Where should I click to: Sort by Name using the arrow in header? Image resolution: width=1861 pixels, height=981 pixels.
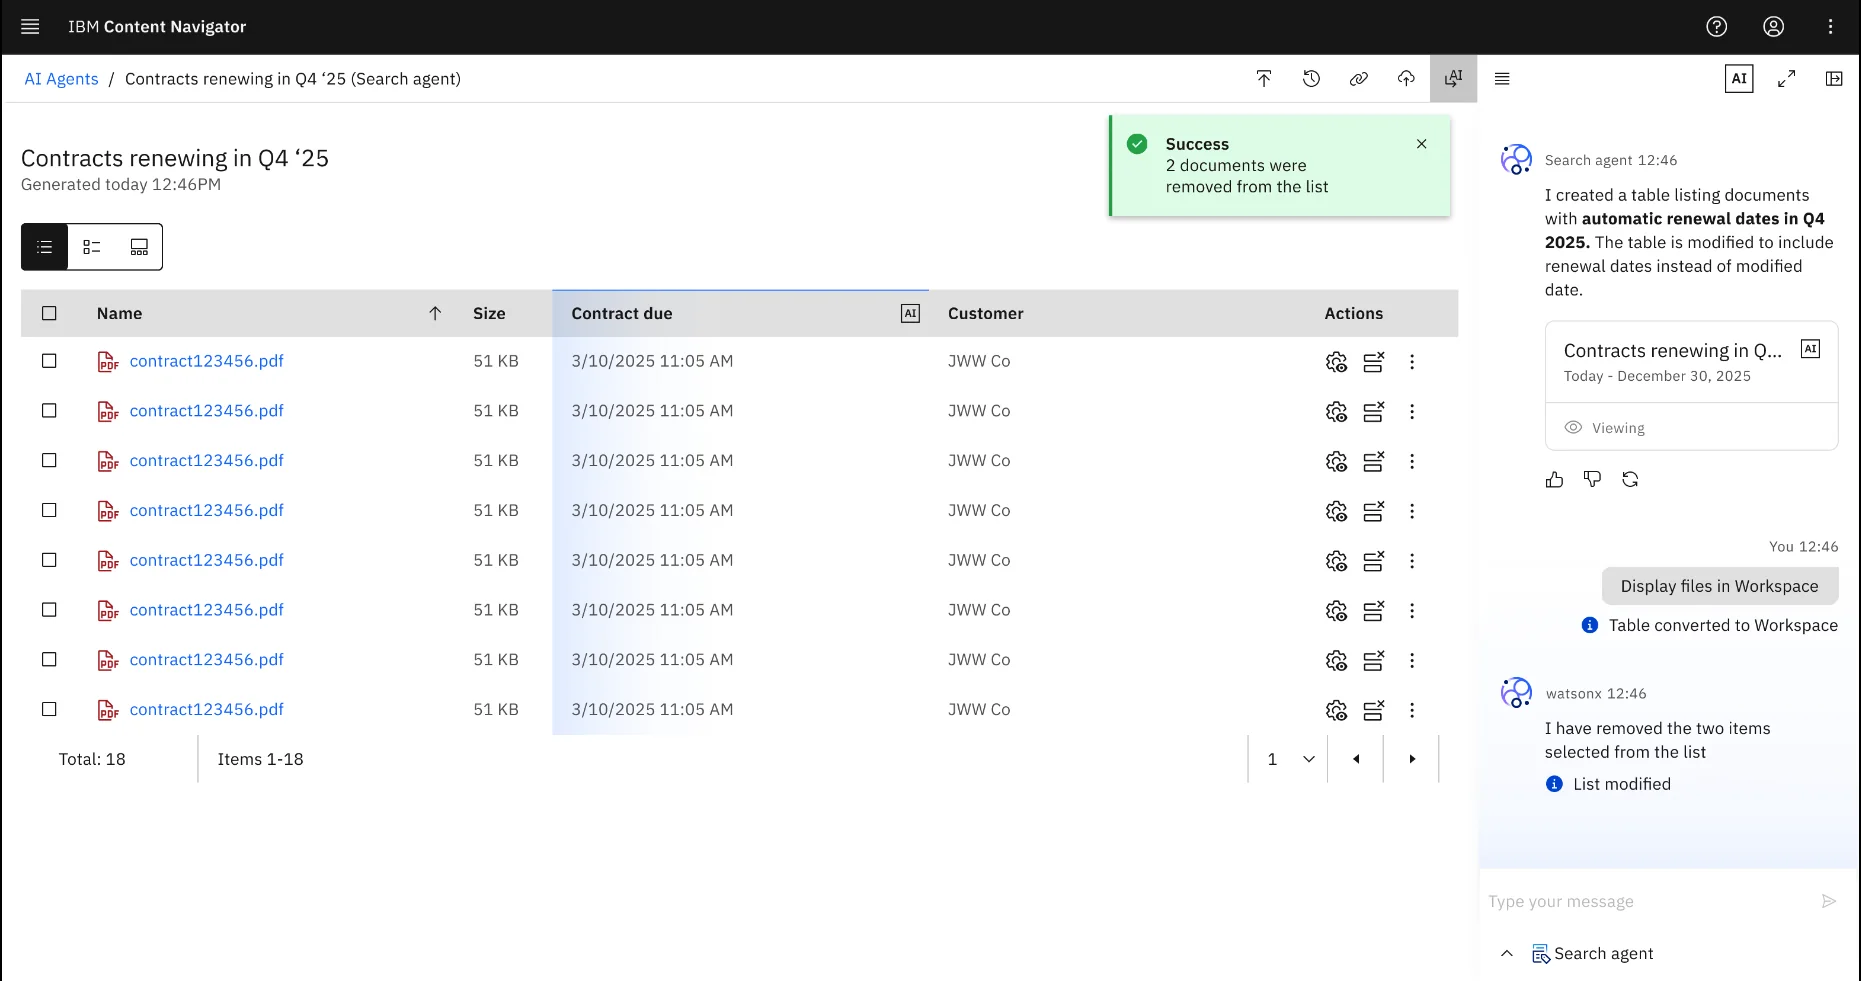[x=435, y=313]
